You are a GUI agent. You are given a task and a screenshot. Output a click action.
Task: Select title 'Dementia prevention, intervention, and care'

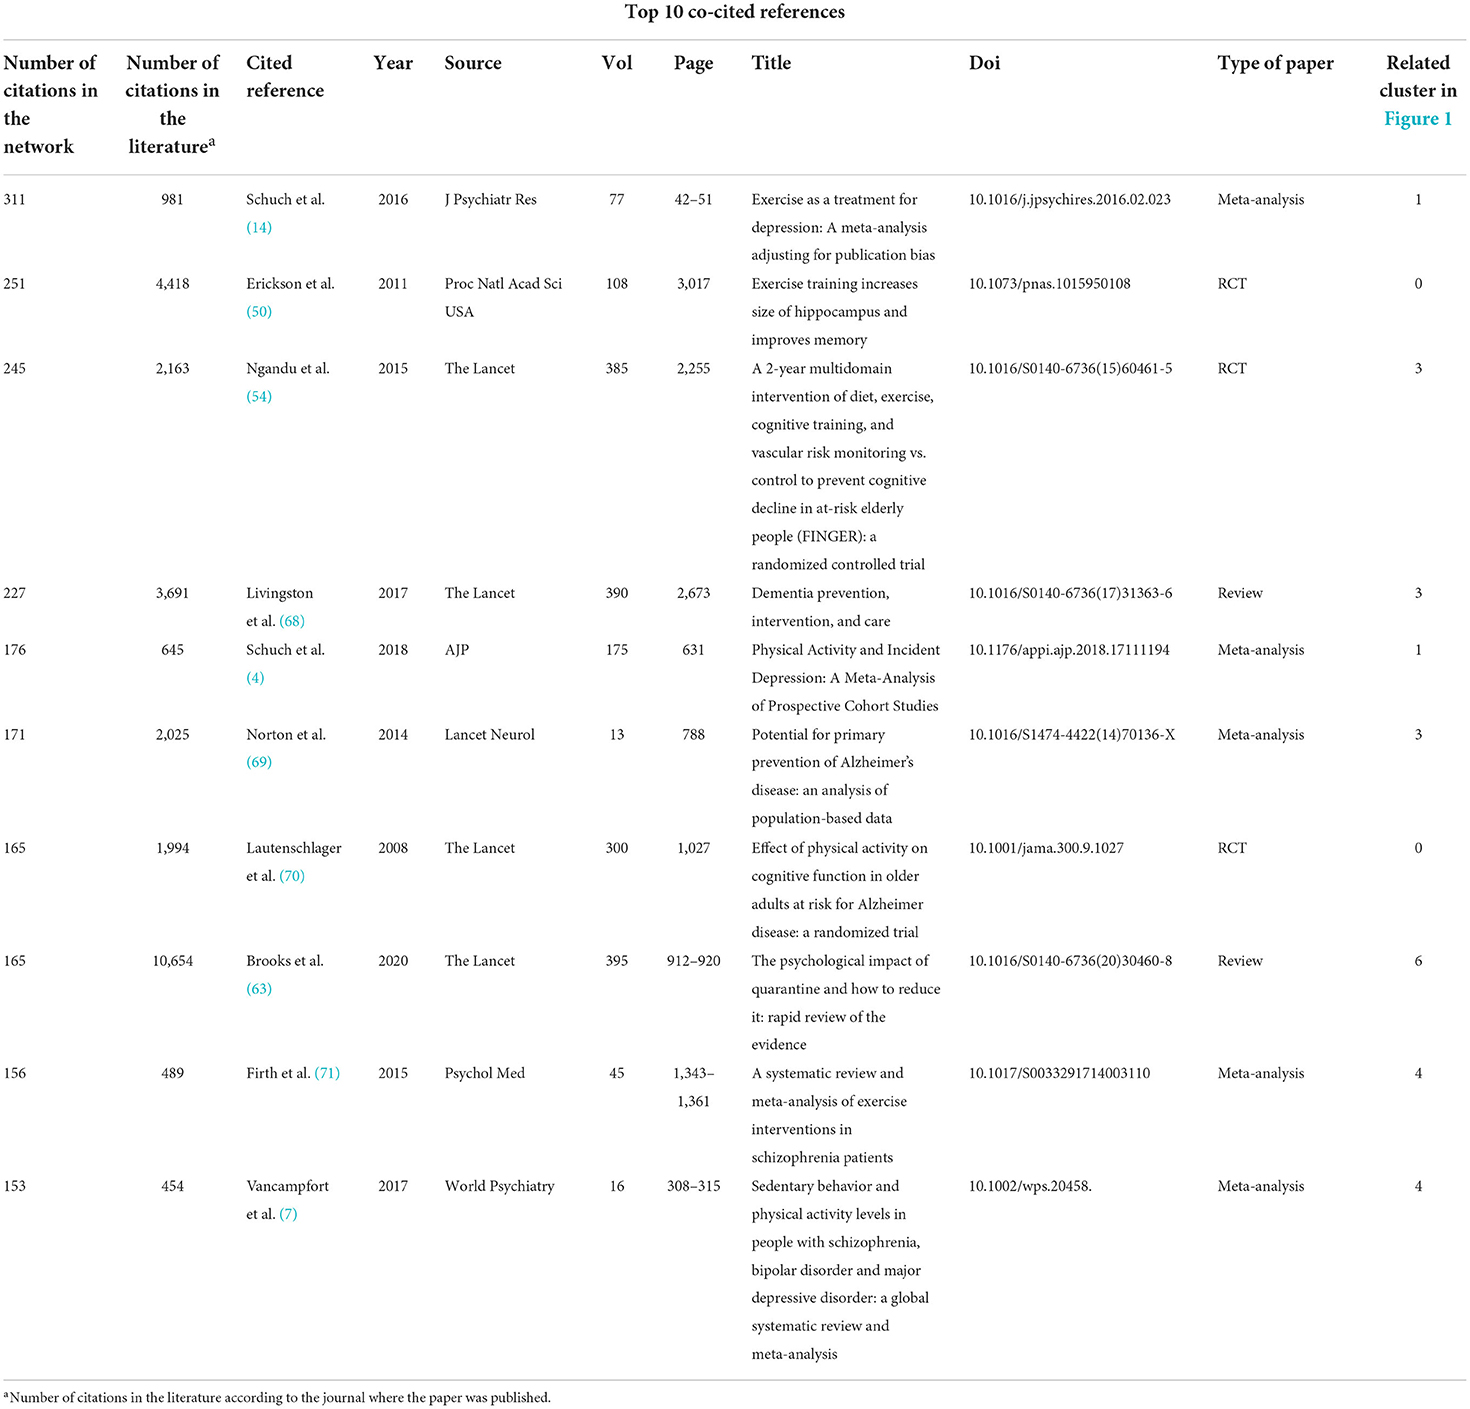click(x=821, y=607)
